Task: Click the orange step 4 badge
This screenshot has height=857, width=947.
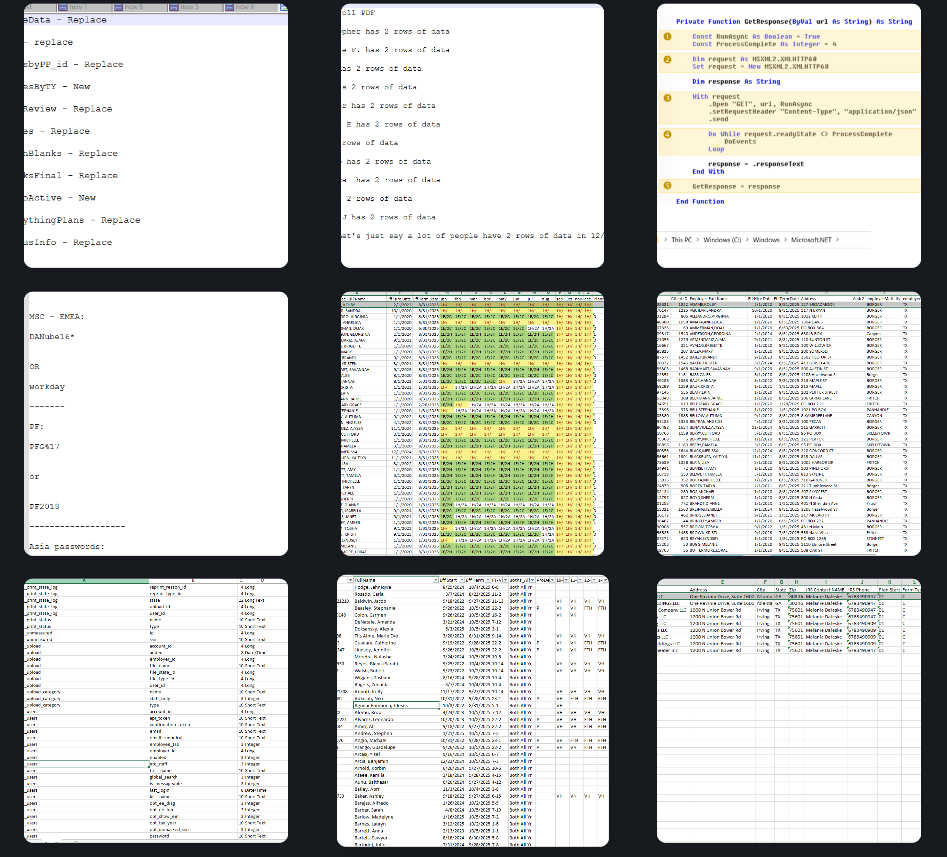Action: point(667,132)
